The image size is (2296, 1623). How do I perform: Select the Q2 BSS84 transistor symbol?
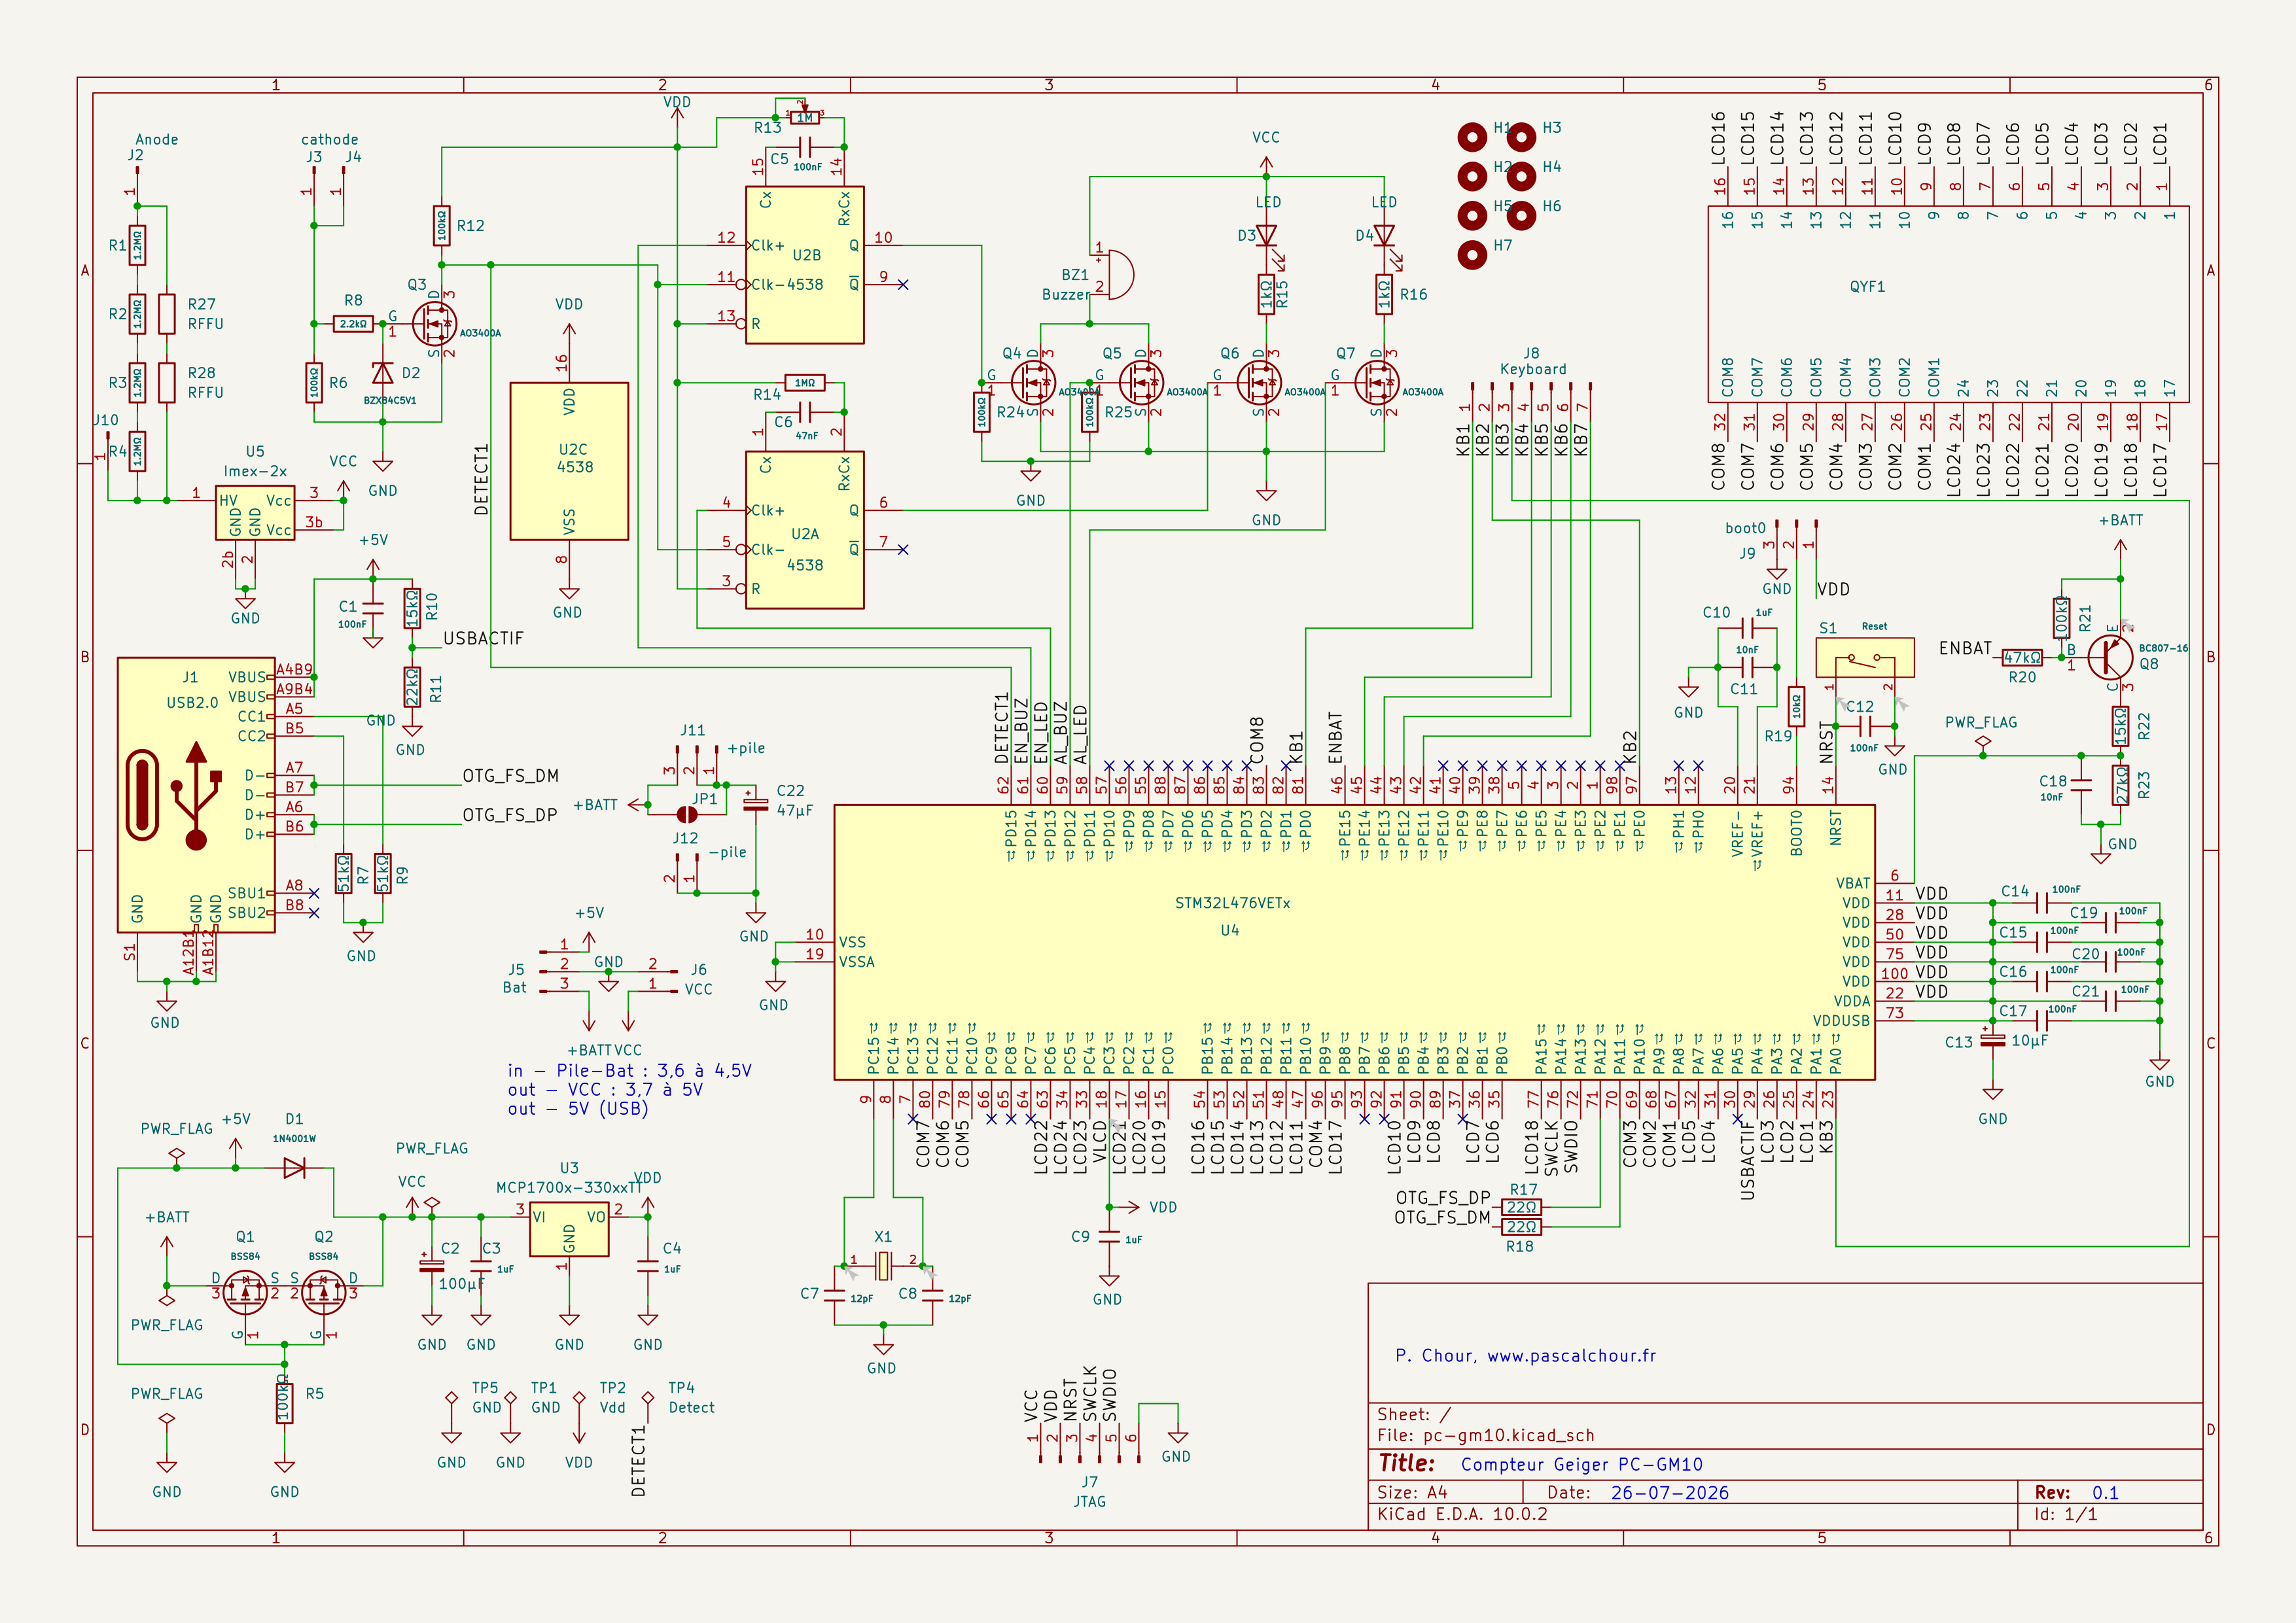pos(324,1293)
